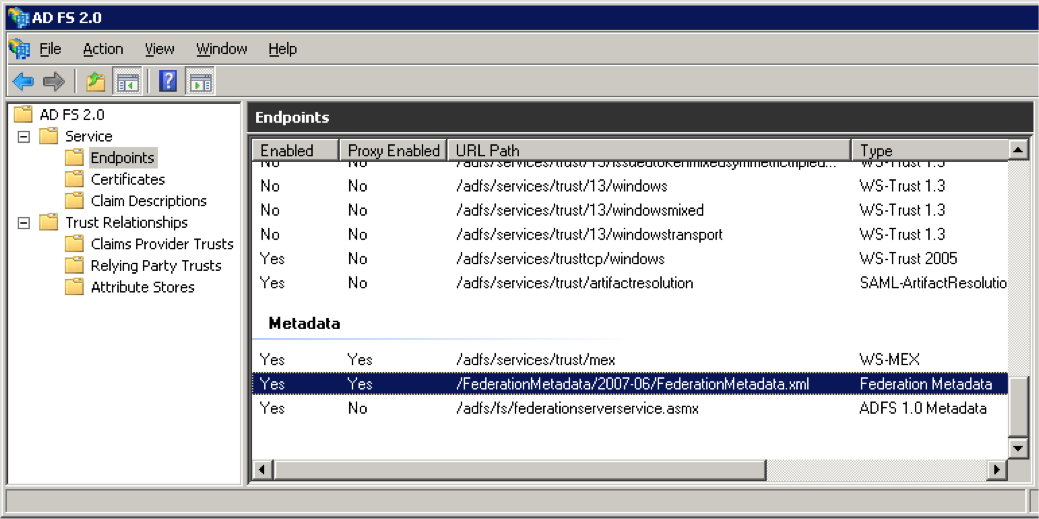Screen dimensions: 1039x519
Task: Click the horizontal scrollbar thumb
Action: 520,469
